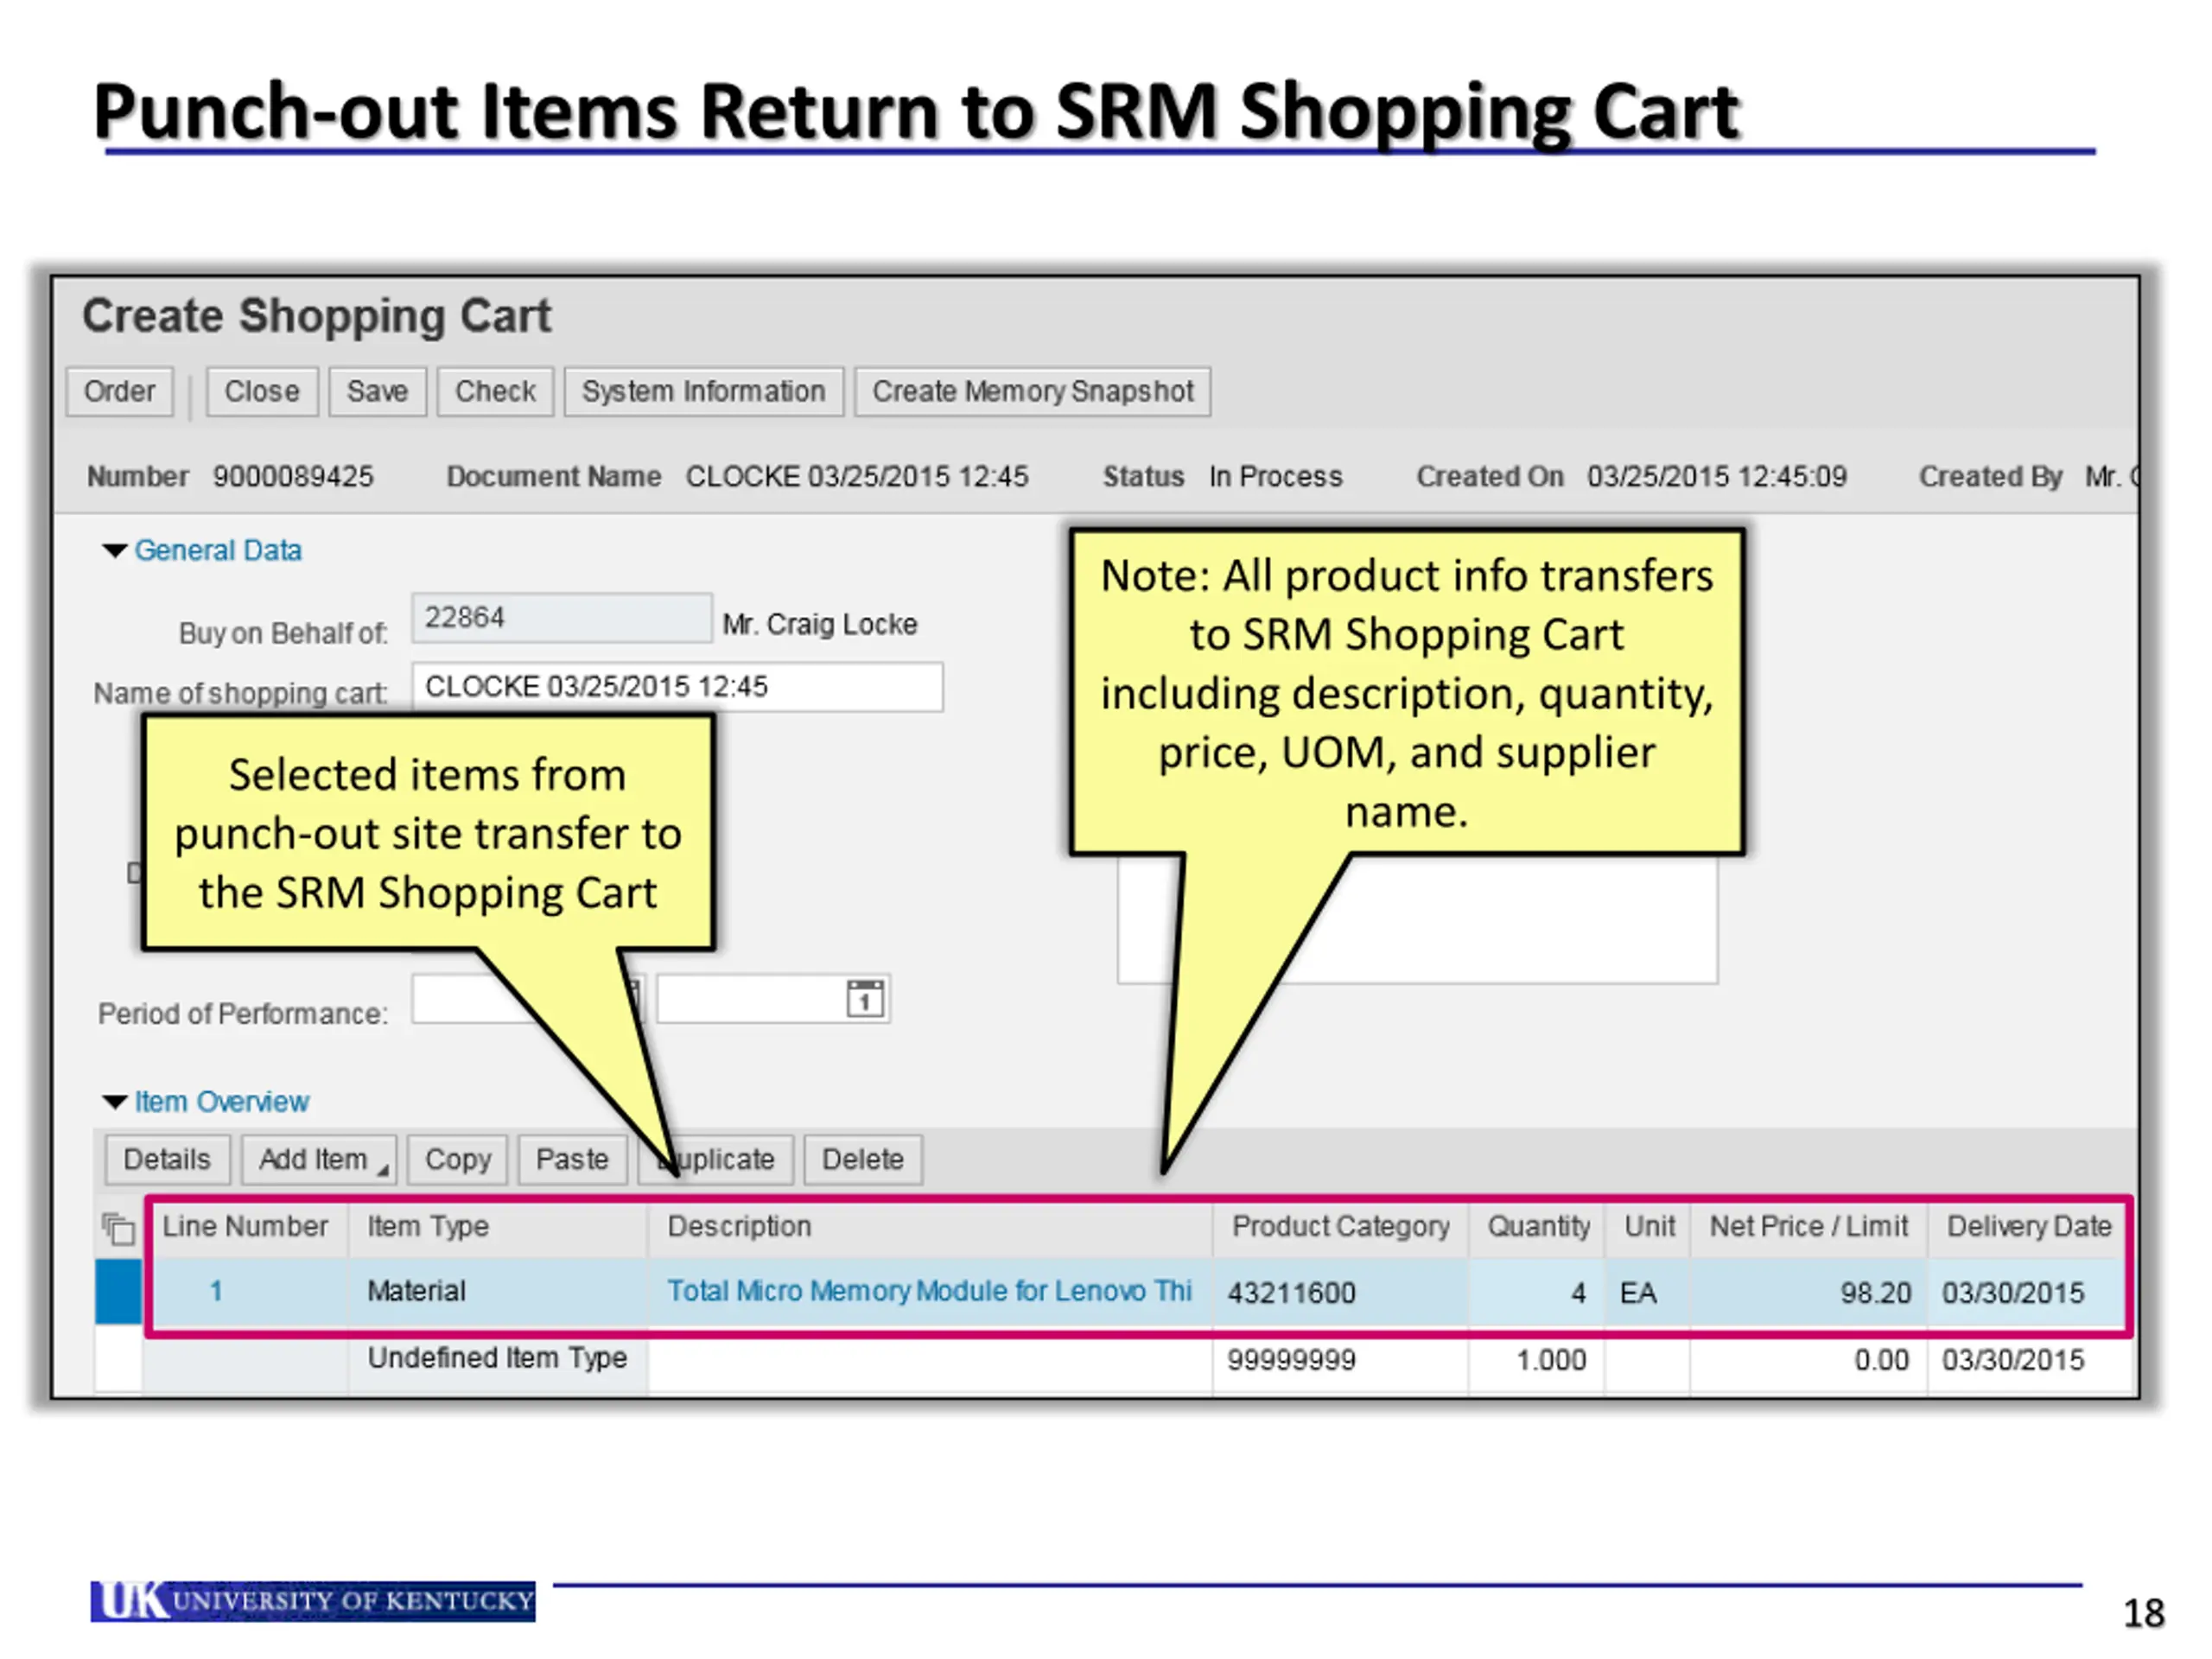The image size is (2212, 1659).
Task: Open Period of Performance end date calendar
Action: (x=865, y=998)
